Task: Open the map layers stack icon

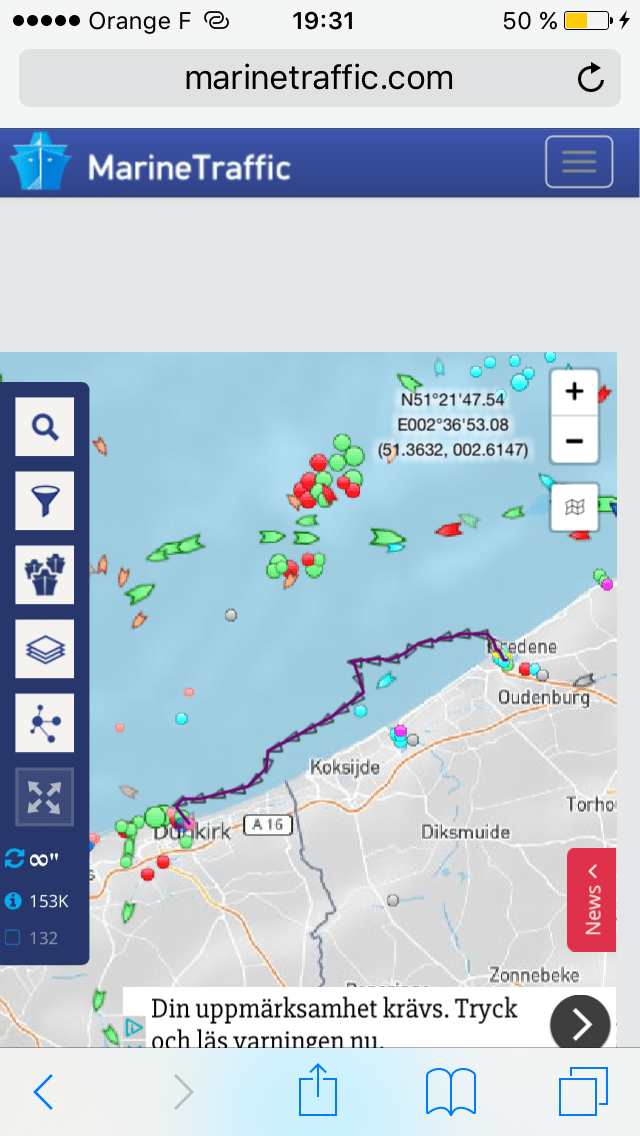Action: 45,649
